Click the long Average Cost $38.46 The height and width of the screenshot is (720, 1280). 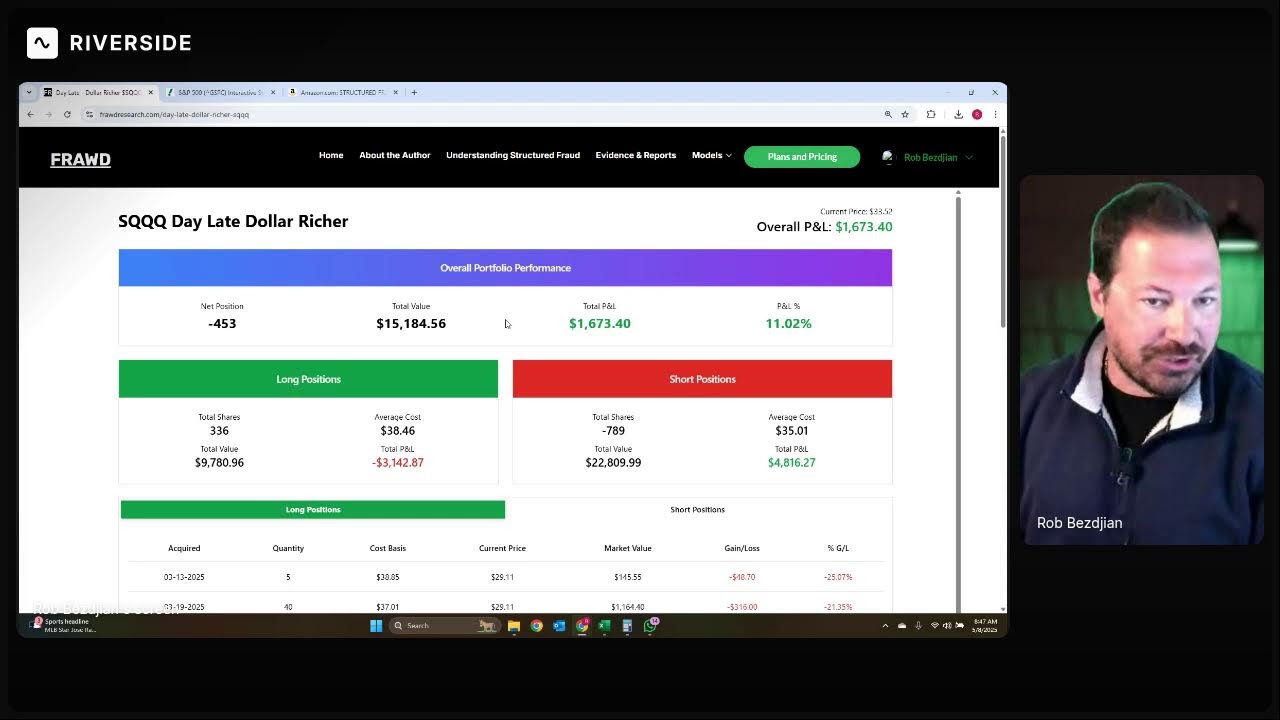398,431
